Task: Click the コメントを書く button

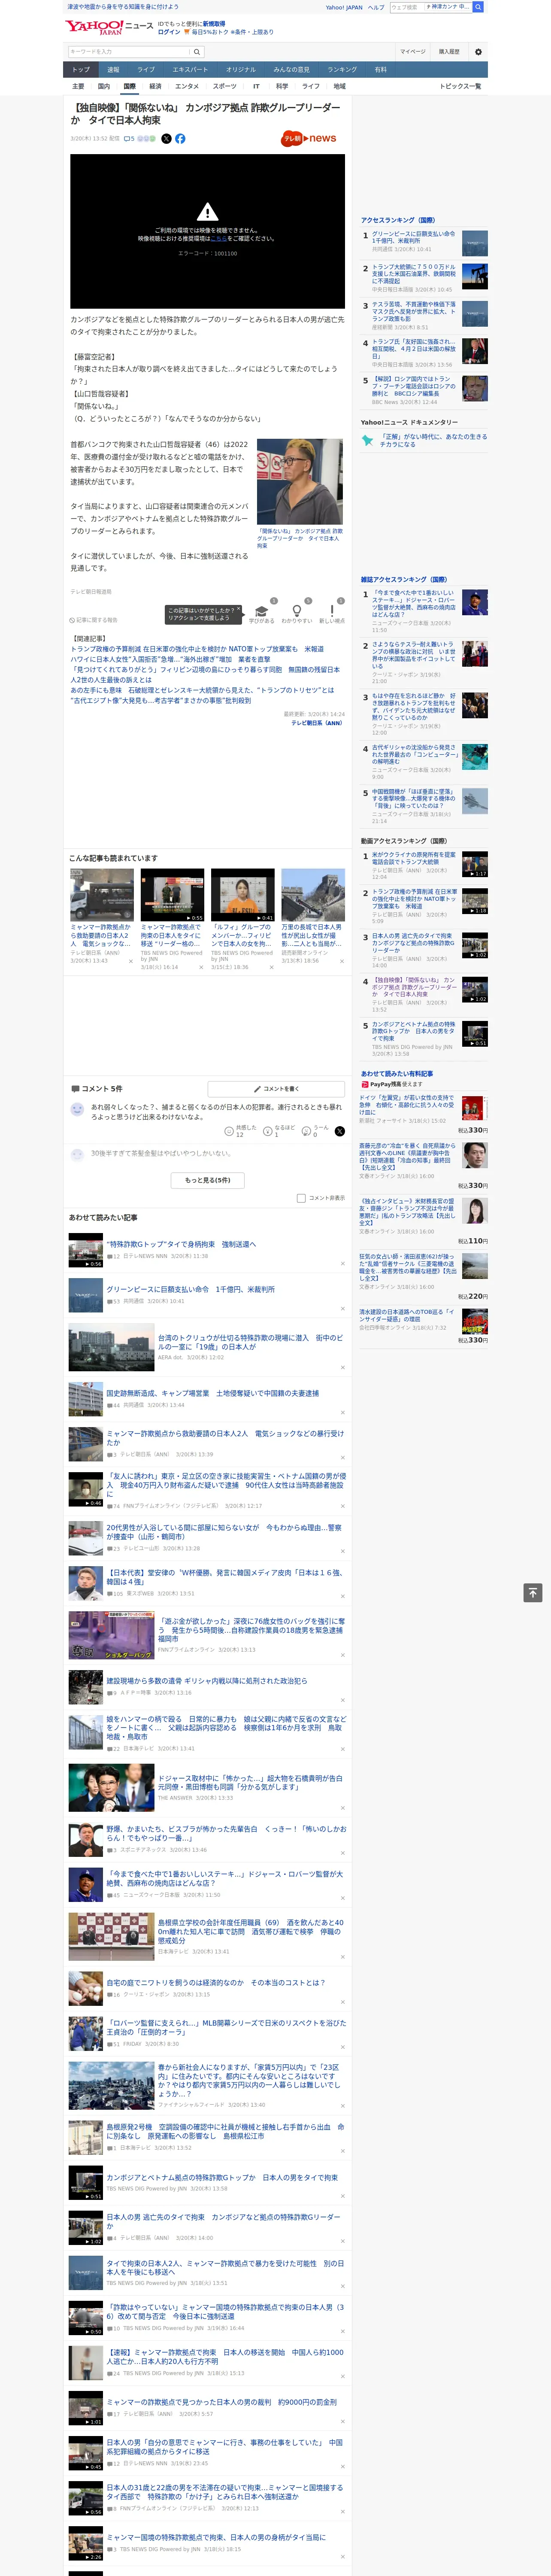Action: pos(277,1088)
